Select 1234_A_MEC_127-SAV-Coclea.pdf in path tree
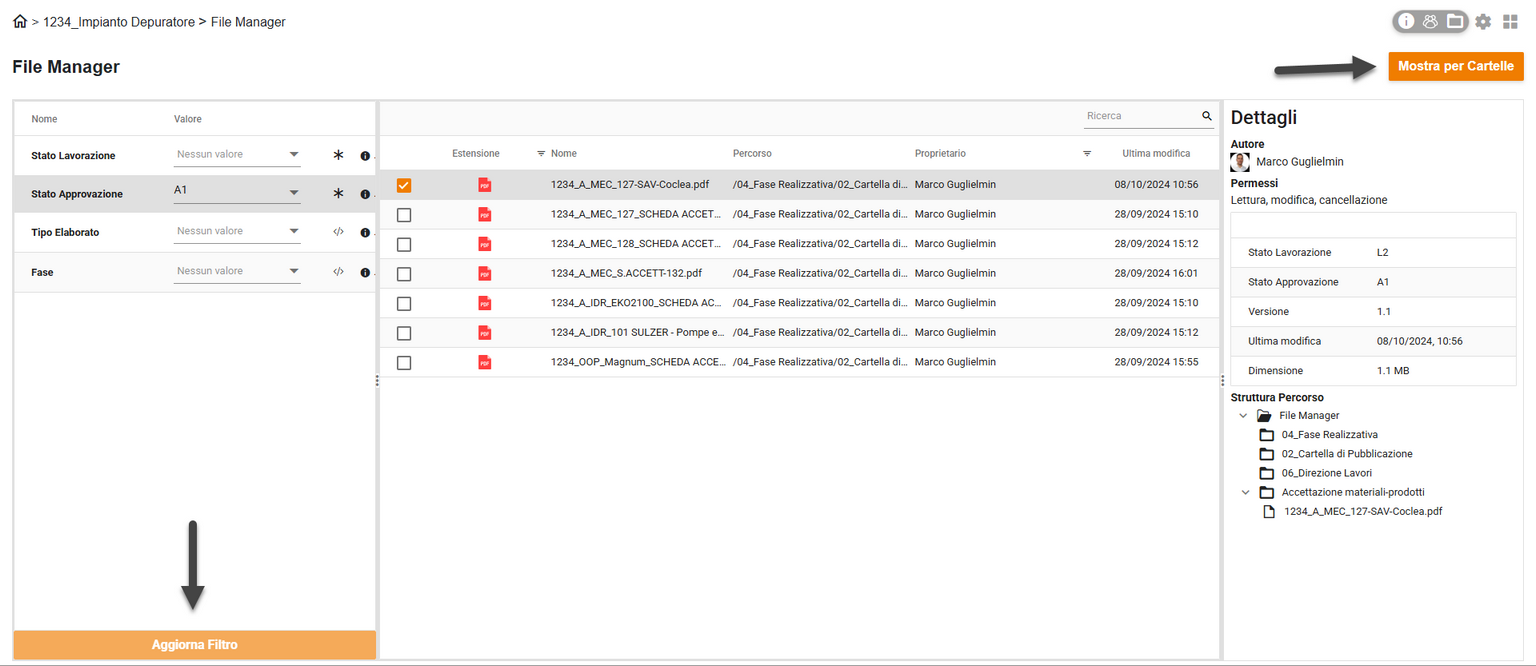Image resolution: width=1536 pixels, height=666 pixels. 1363,512
